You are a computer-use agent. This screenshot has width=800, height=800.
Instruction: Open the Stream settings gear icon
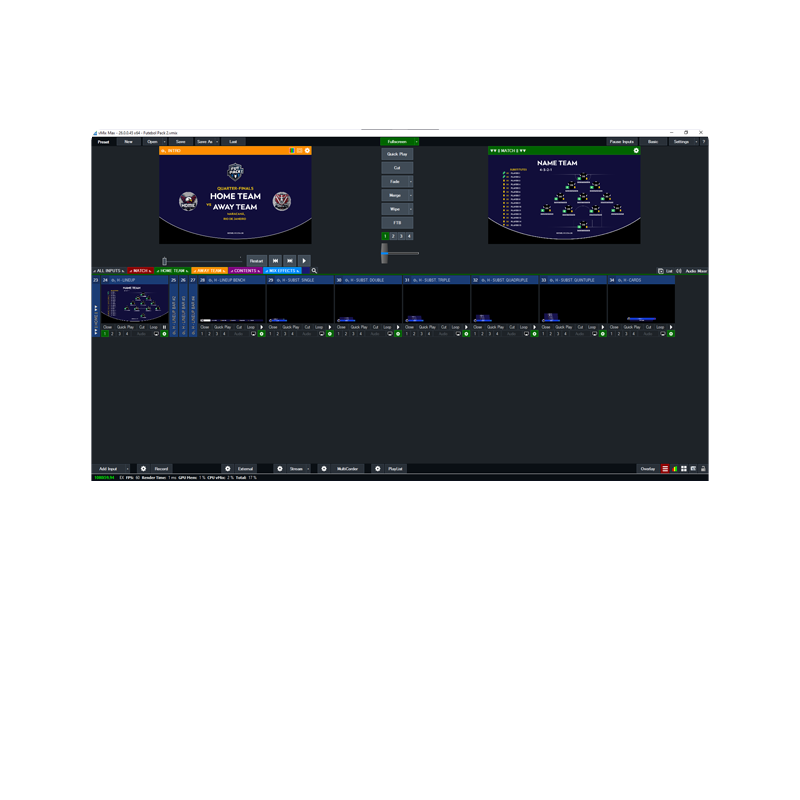click(x=279, y=468)
